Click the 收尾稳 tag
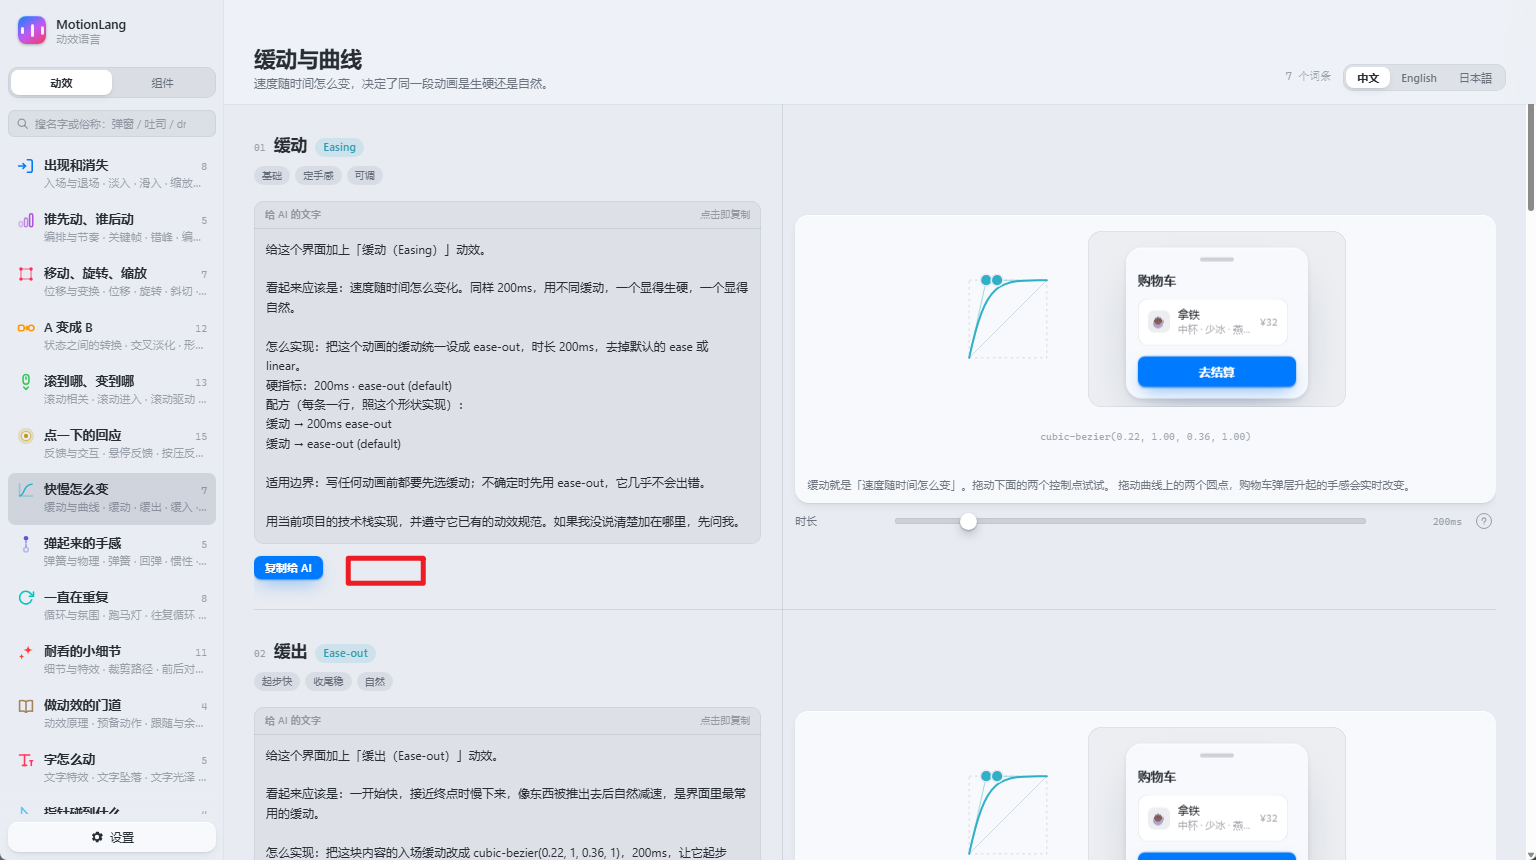This screenshot has width=1536, height=860. [x=328, y=682]
